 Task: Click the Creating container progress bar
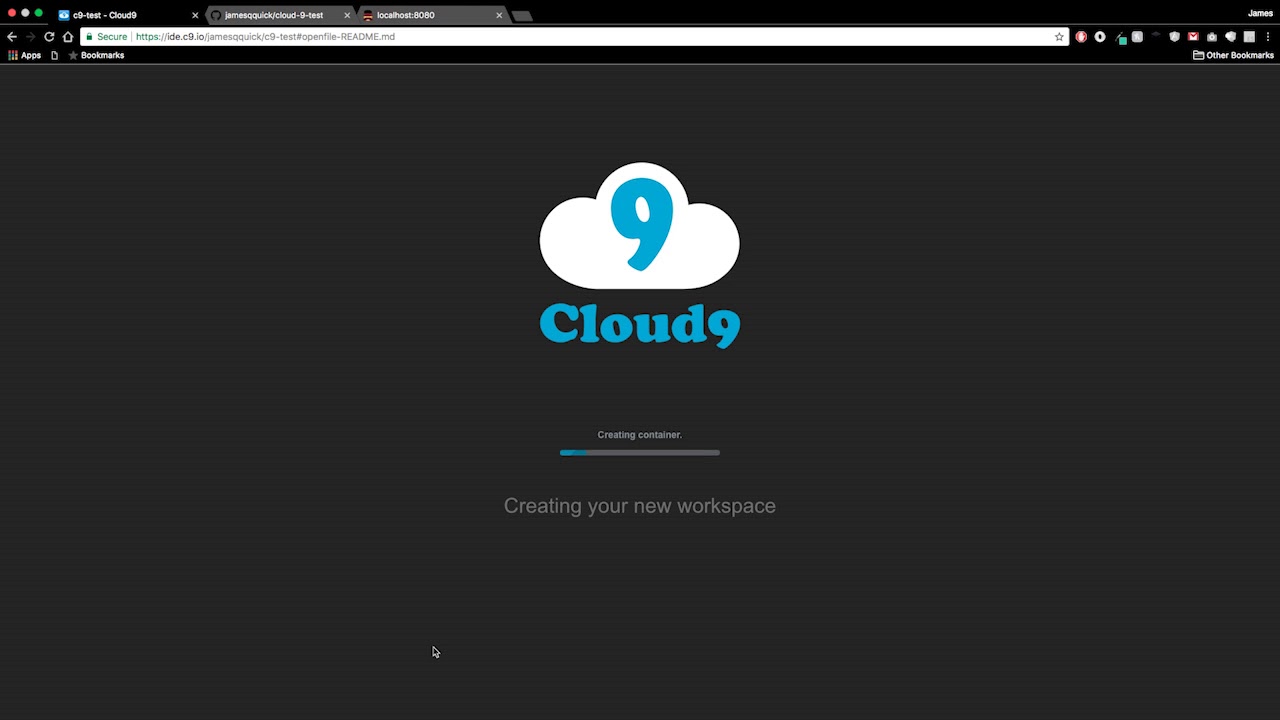click(x=640, y=453)
